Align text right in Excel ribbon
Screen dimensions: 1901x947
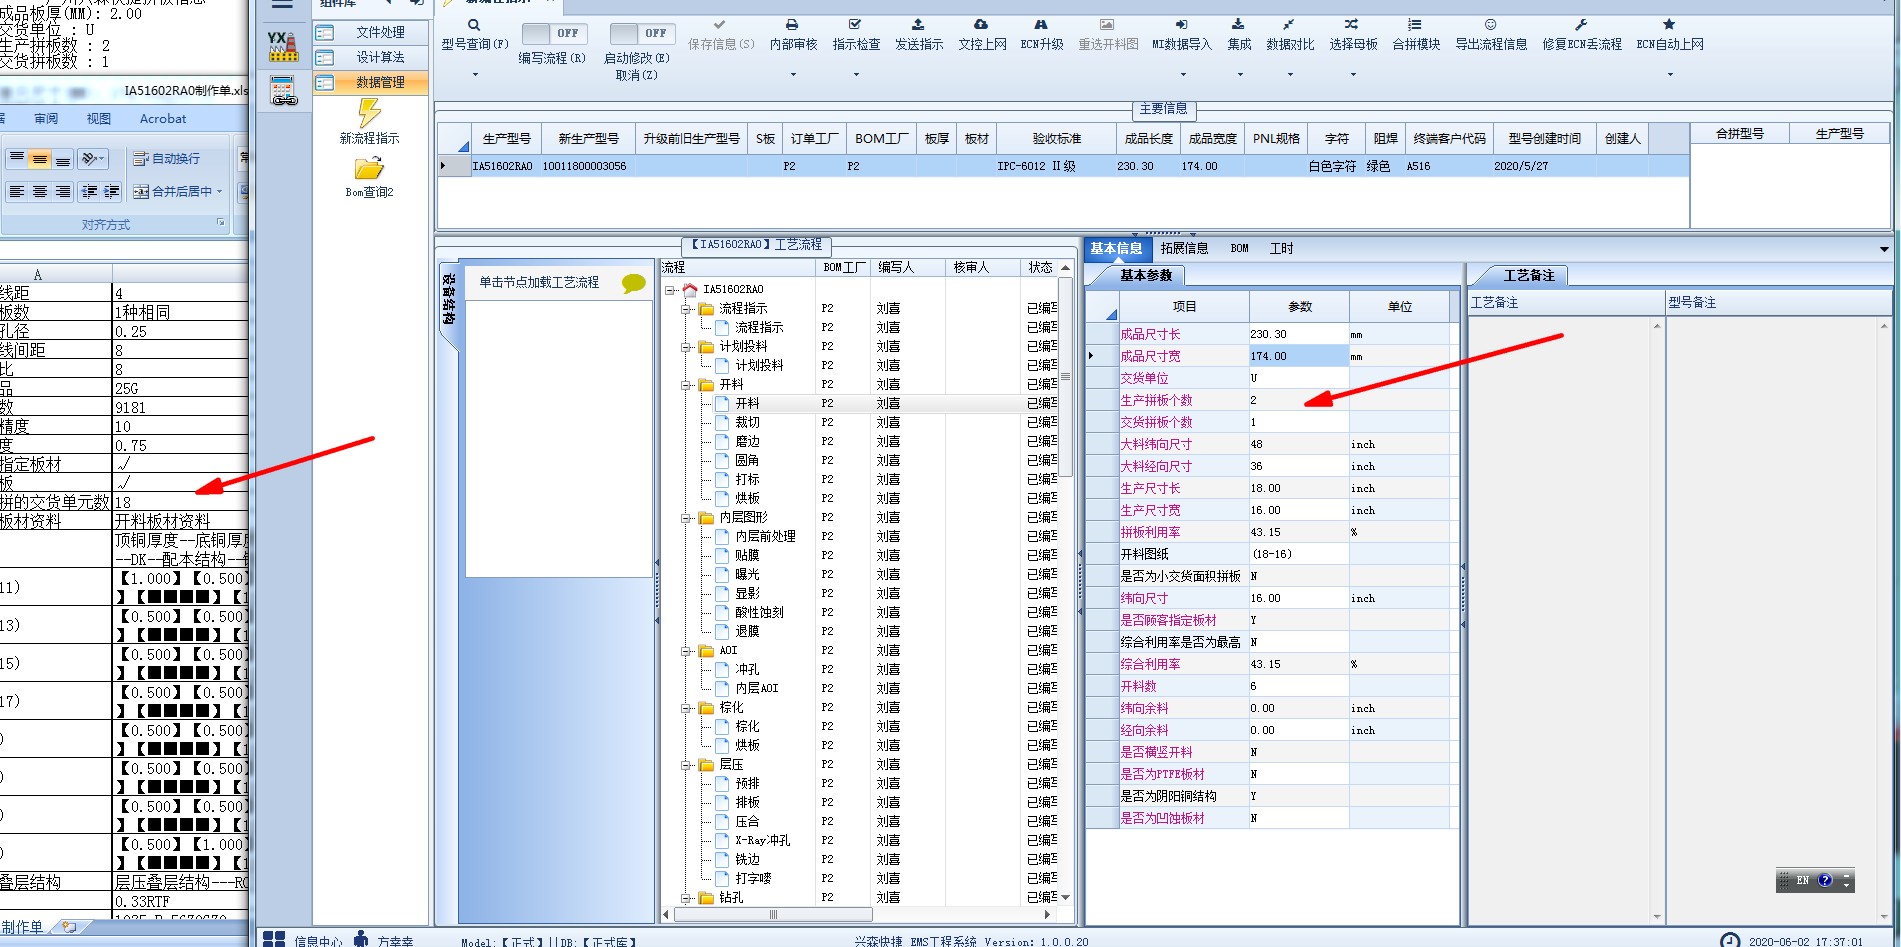[x=62, y=191]
